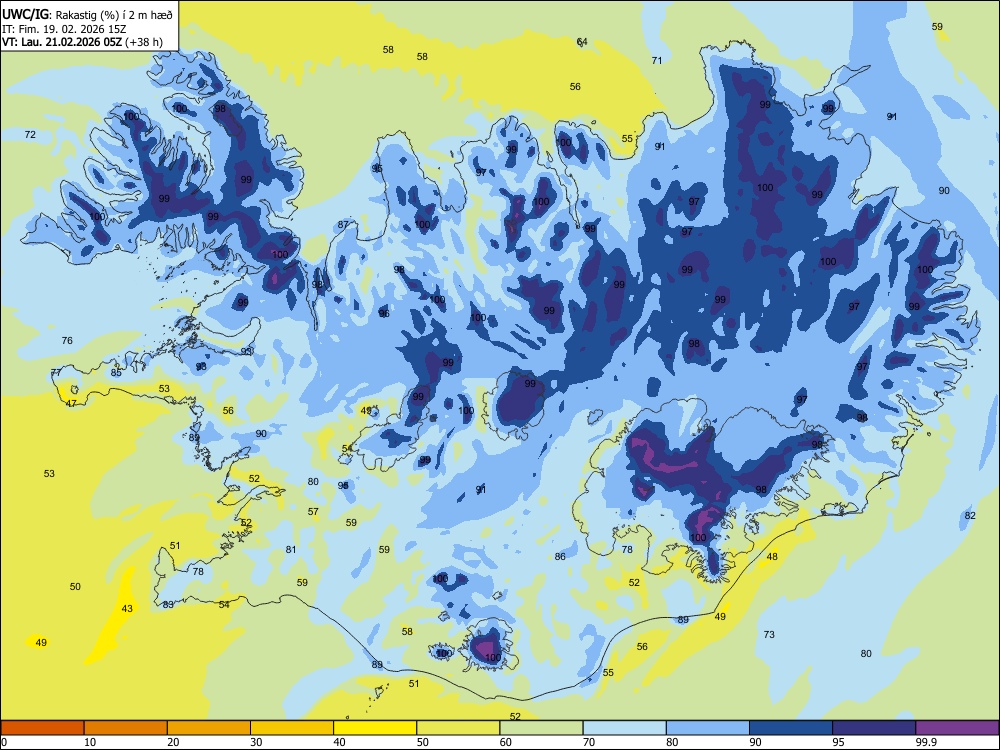Image resolution: width=1000 pixels, height=750 pixels.
Task: Click the '70' legend label
Action: click(589, 742)
